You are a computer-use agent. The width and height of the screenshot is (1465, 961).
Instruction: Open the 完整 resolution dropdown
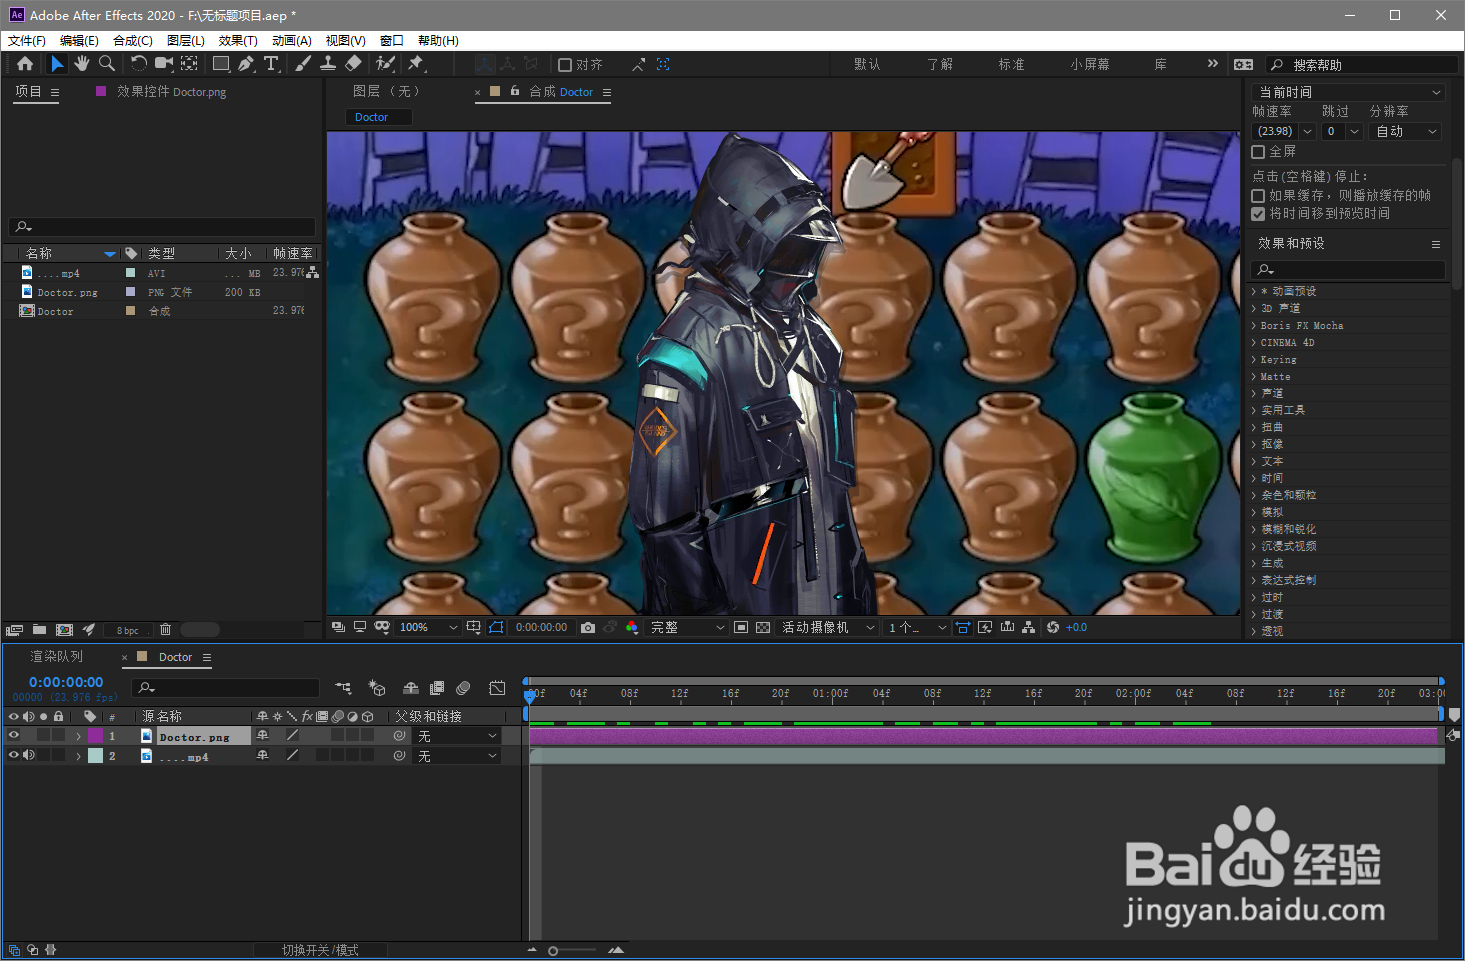pos(688,628)
